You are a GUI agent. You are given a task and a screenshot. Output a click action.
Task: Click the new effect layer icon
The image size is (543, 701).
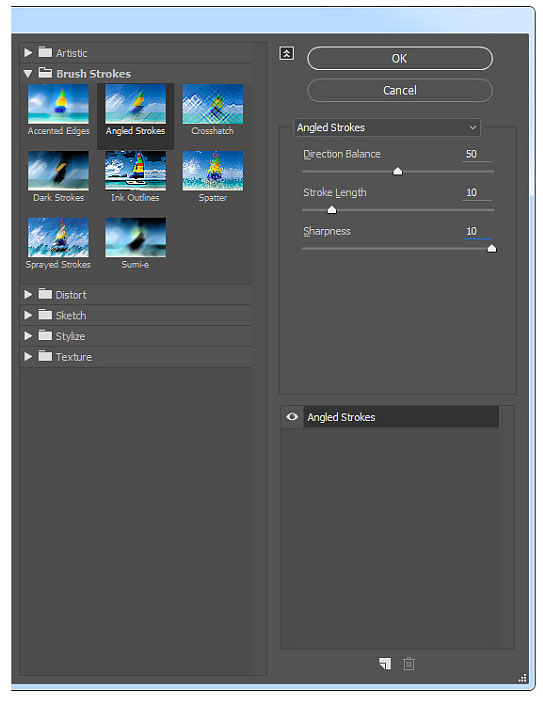coord(385,663)
